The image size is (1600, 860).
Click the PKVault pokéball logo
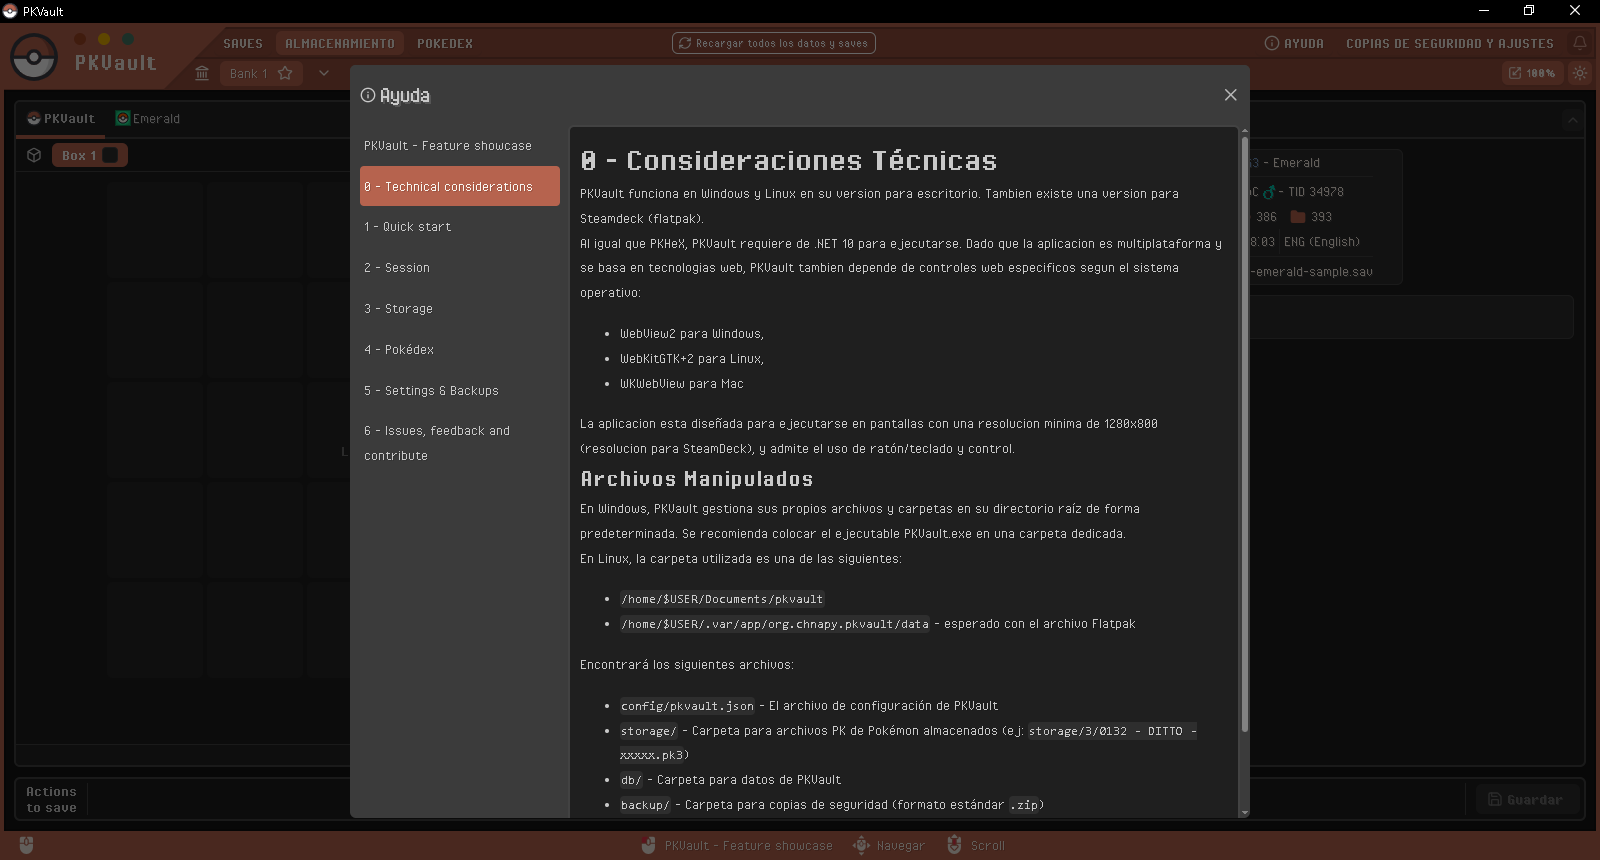(x=34, y=57)
